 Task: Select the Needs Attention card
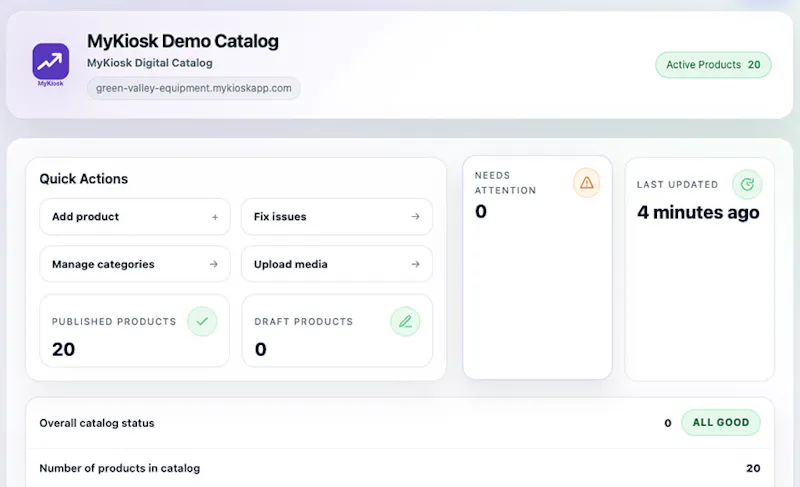tap(537, 268)
